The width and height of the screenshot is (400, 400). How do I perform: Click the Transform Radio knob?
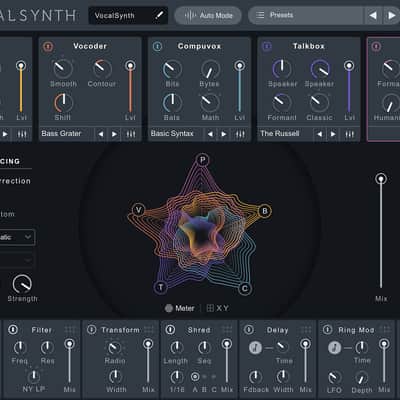114,348
